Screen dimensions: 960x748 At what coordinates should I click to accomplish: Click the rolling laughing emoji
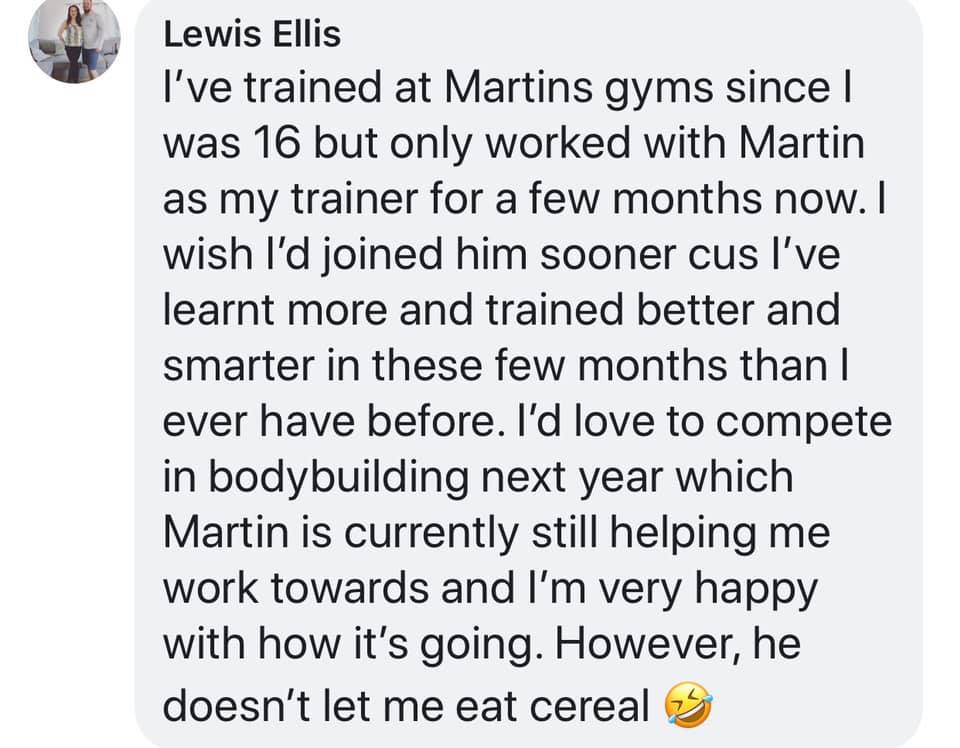click(x=690, y=708)
